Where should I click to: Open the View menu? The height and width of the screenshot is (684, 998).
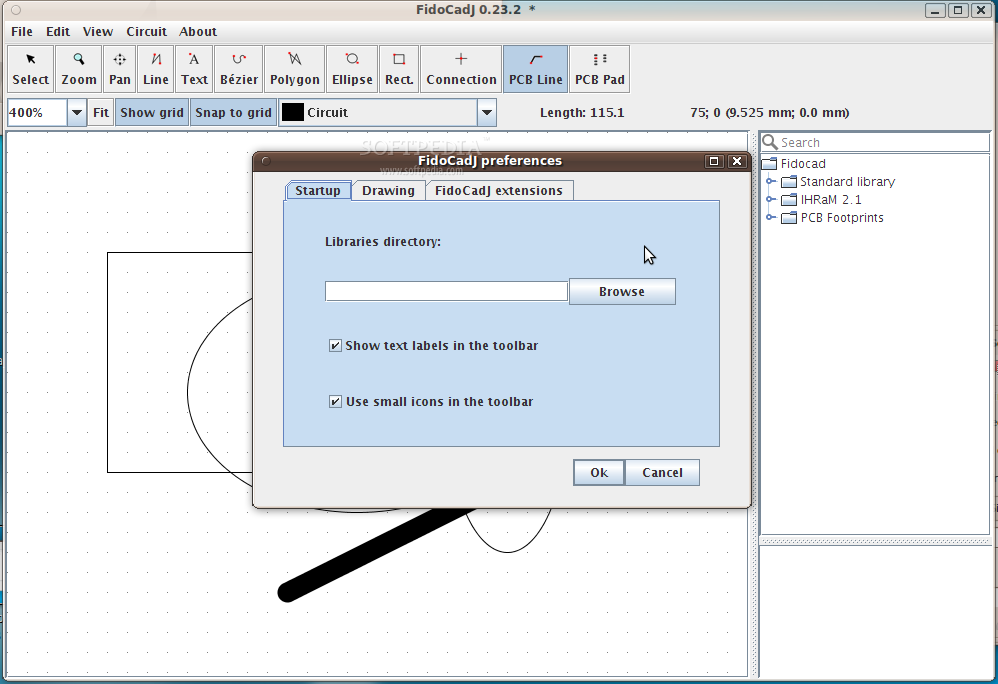98,31
